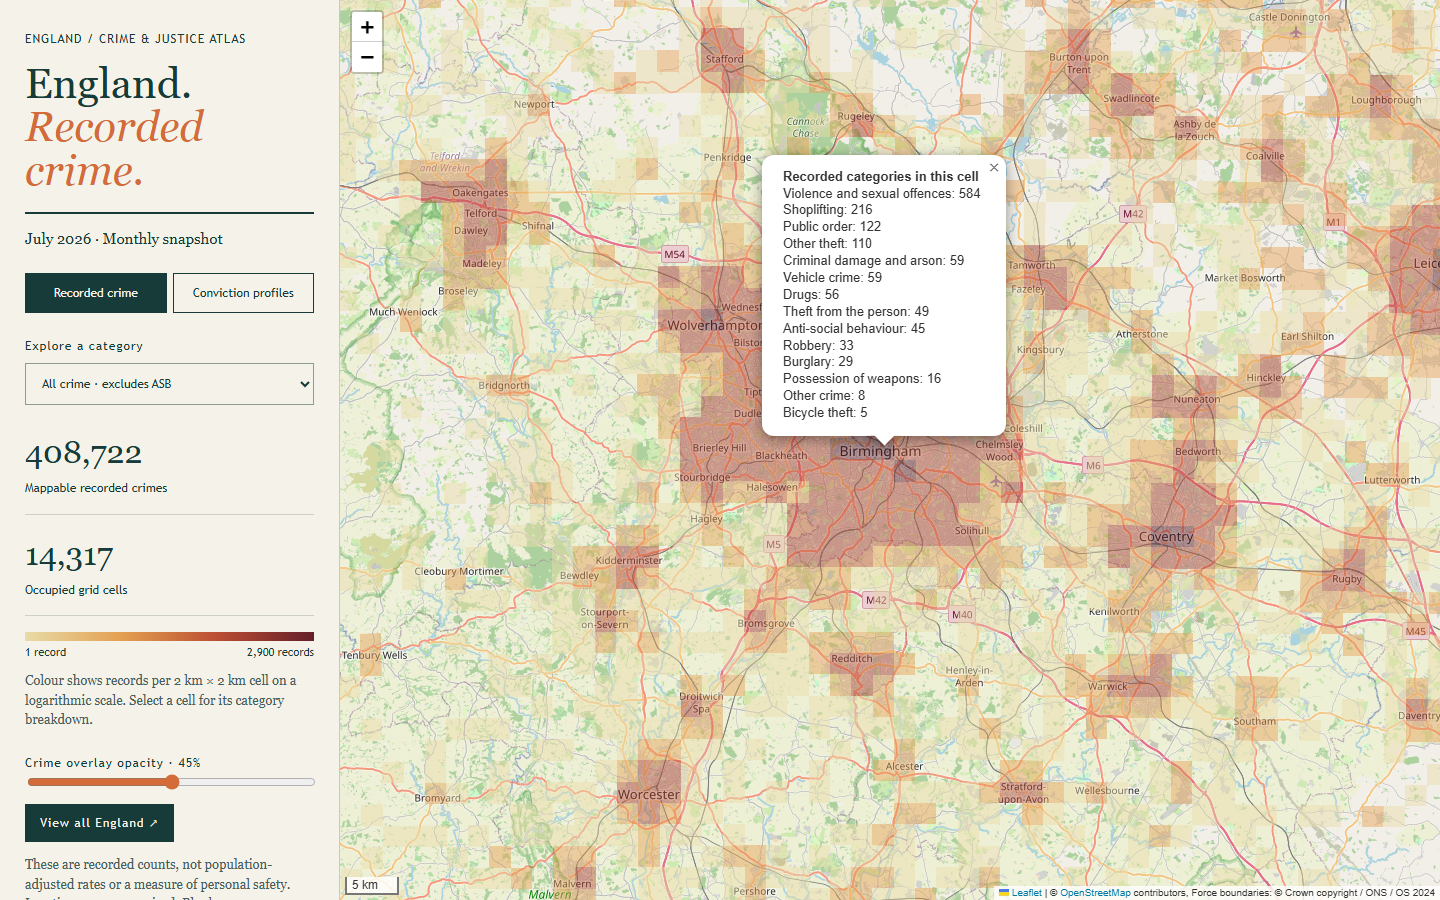Click the M40 motorway shield
The width and height of the screenshot is (1440, 900).
tap(962, 615)
